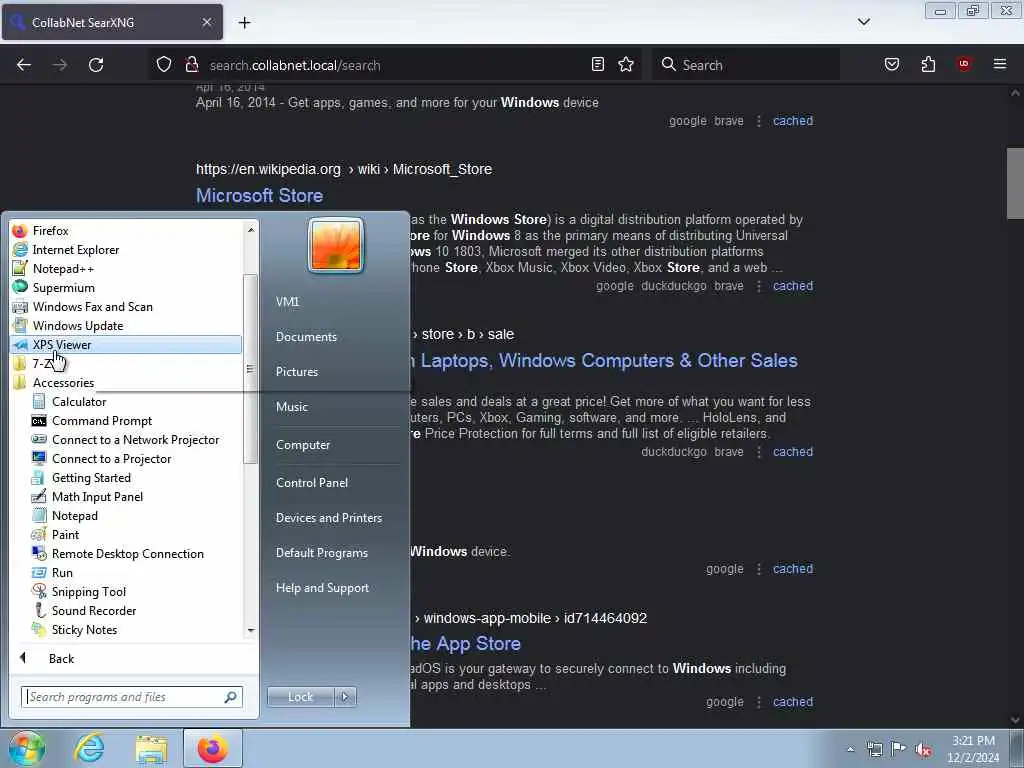Open Sound Recorder
This screenshot has height=768, width=1024.
click(94, 610)
